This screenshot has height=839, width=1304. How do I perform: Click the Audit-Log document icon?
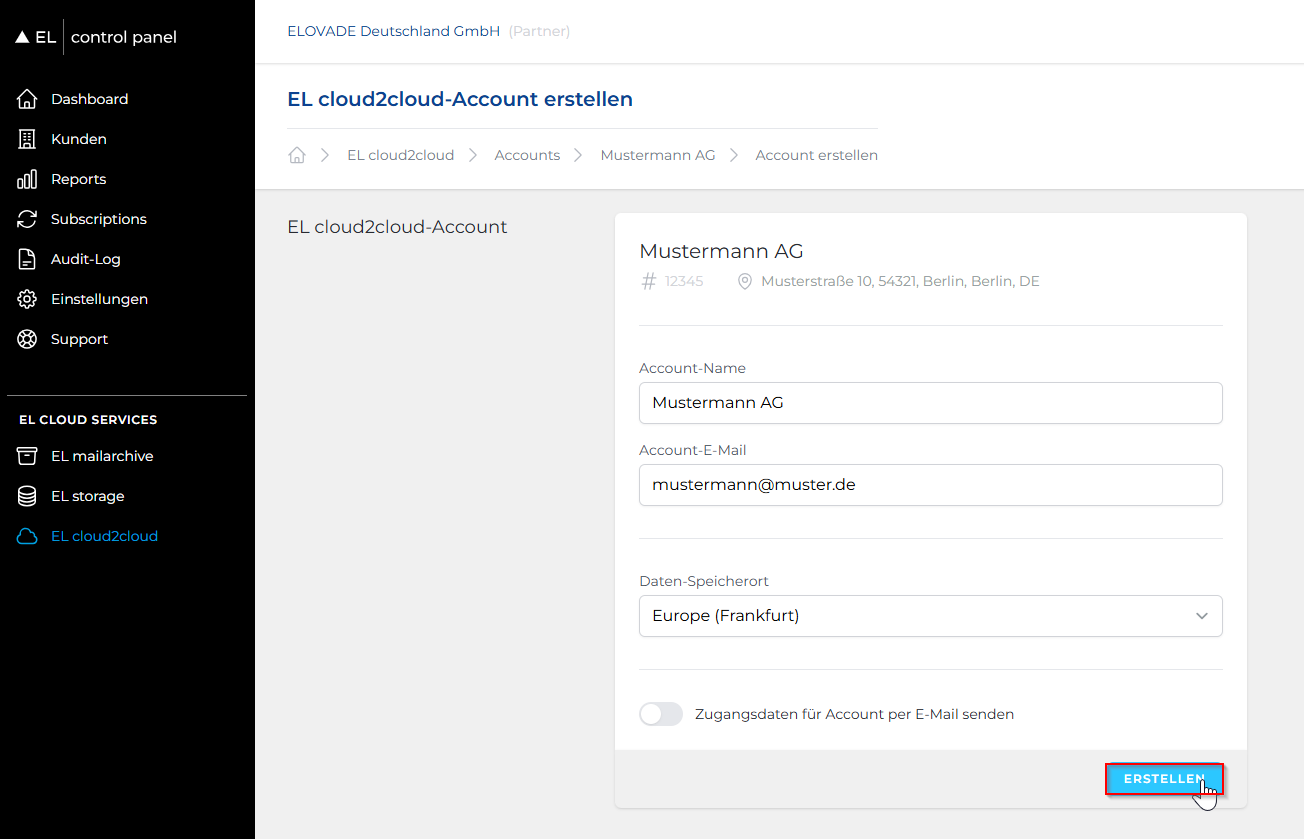tap(27, 259)
